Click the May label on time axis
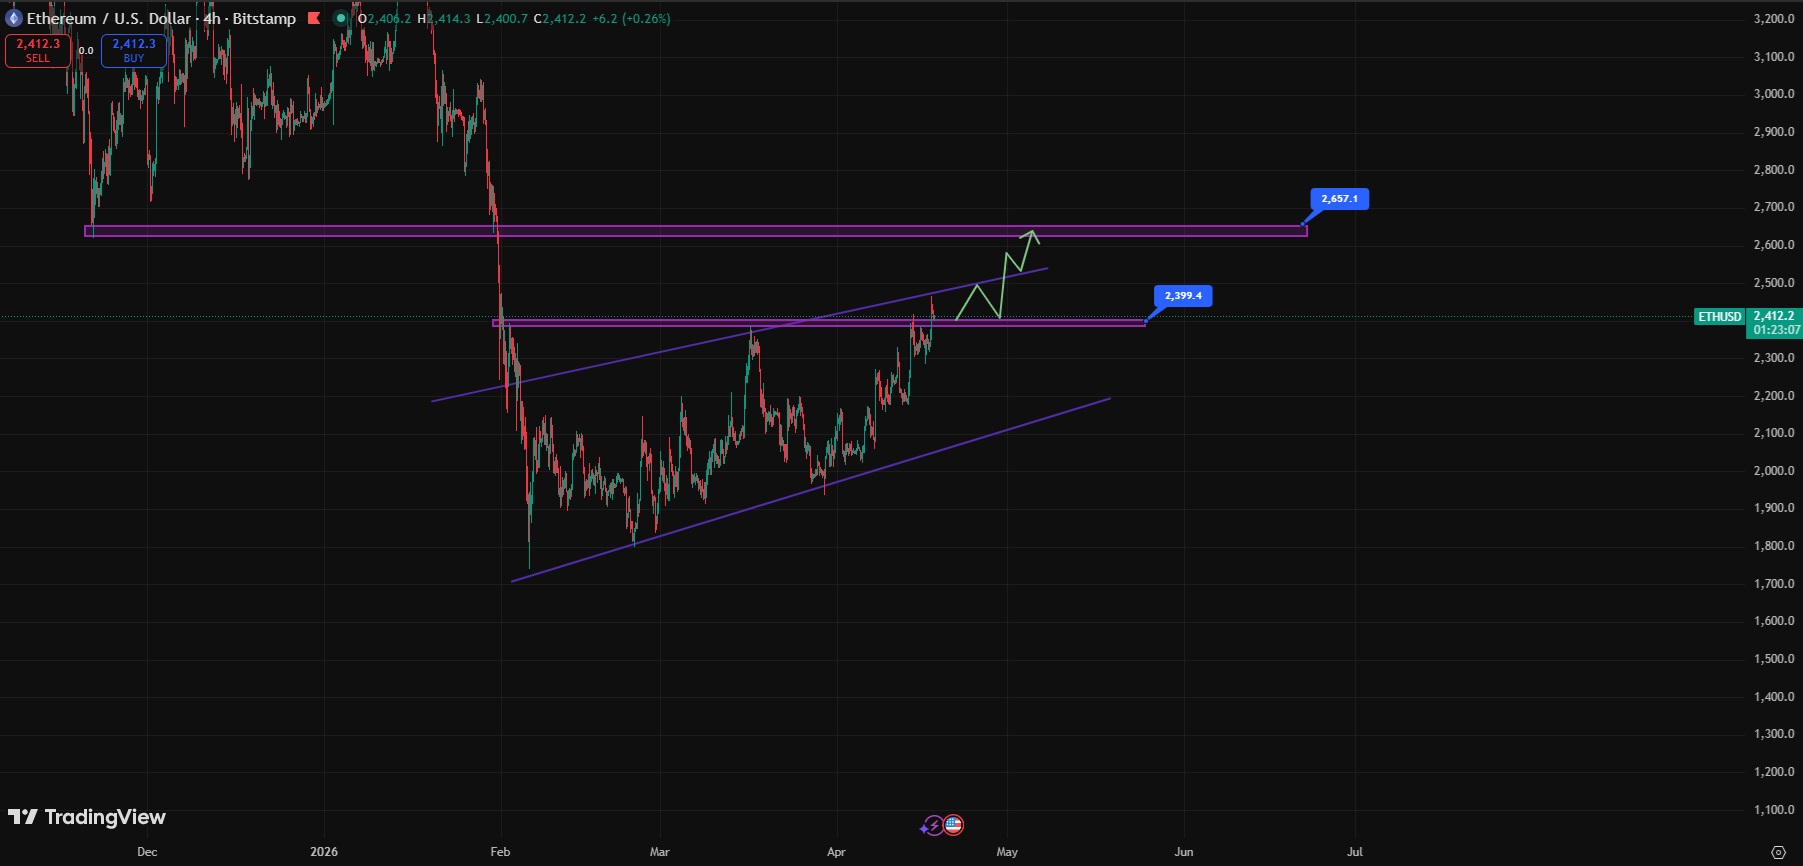This screenshot has width=1803, height=866. [x=1007, y=852]
